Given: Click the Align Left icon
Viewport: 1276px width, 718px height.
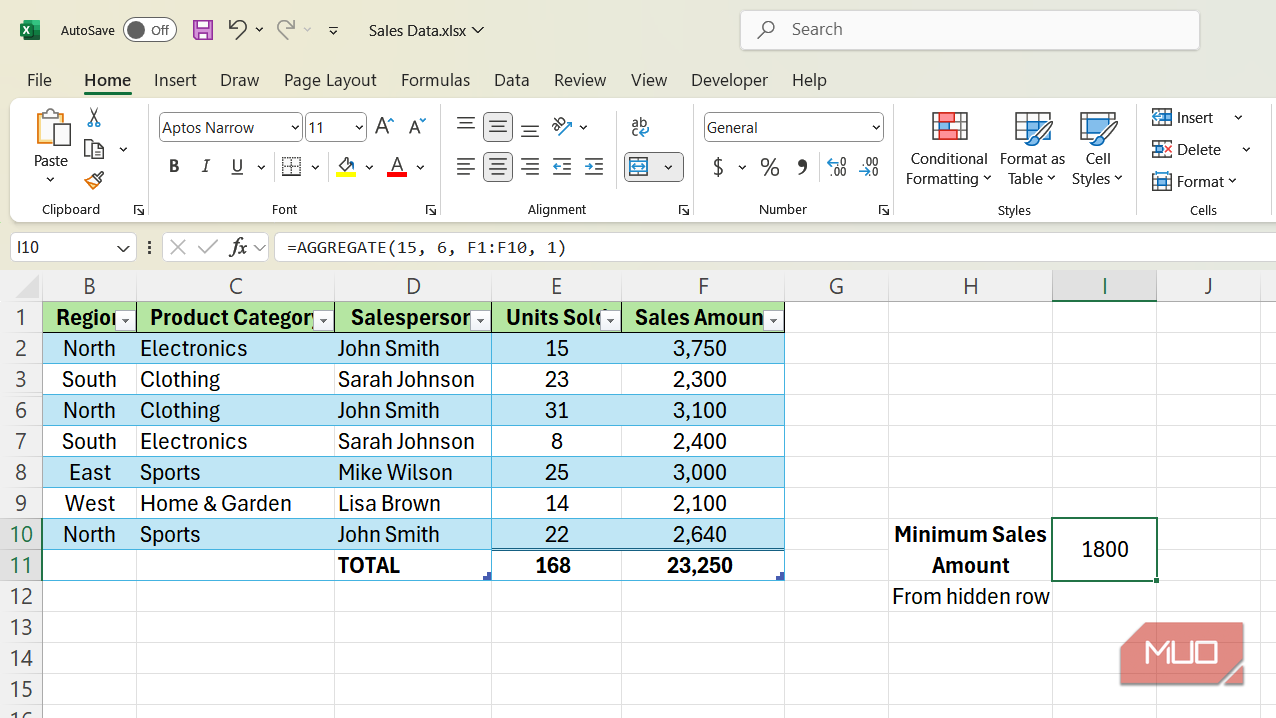Looking at the screenshot, I should tap(466, 167).
